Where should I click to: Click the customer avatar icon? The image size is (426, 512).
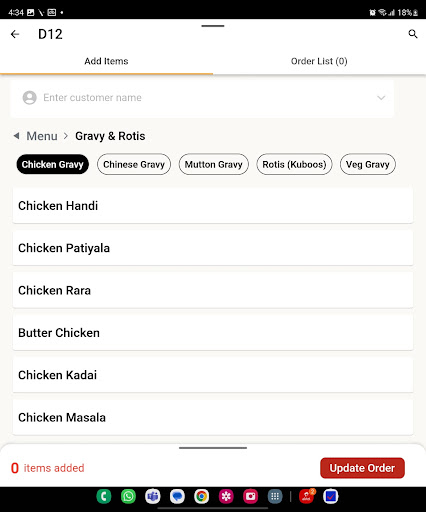[29, 98]
